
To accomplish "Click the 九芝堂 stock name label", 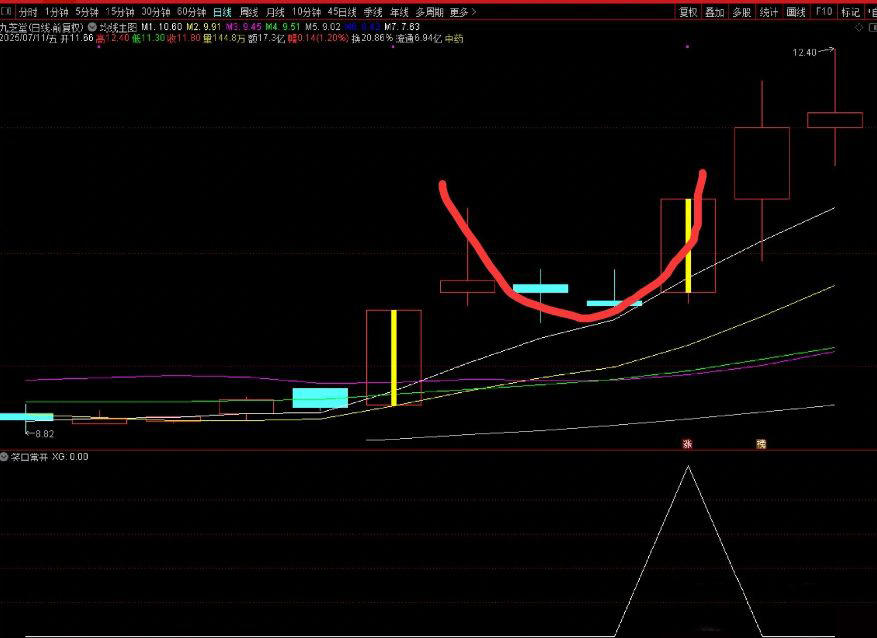I will pyautogui.click(x=15, y=26).
